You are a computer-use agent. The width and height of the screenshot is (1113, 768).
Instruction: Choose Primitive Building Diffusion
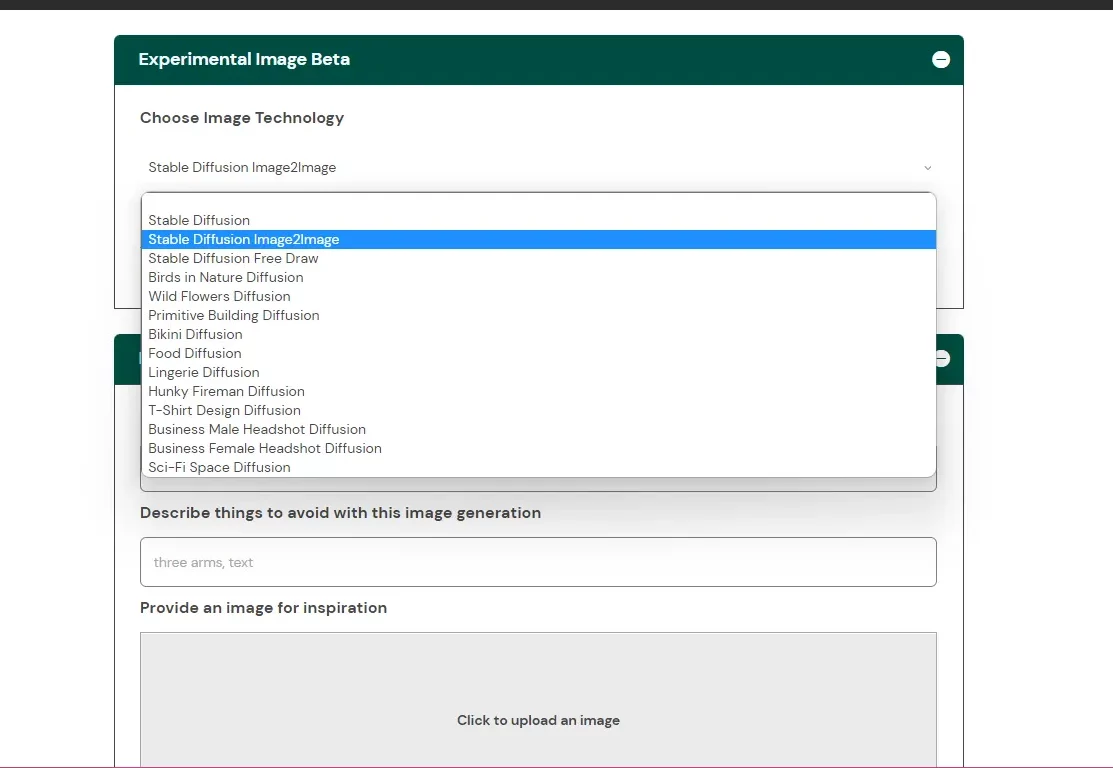[x=234, y=315]
